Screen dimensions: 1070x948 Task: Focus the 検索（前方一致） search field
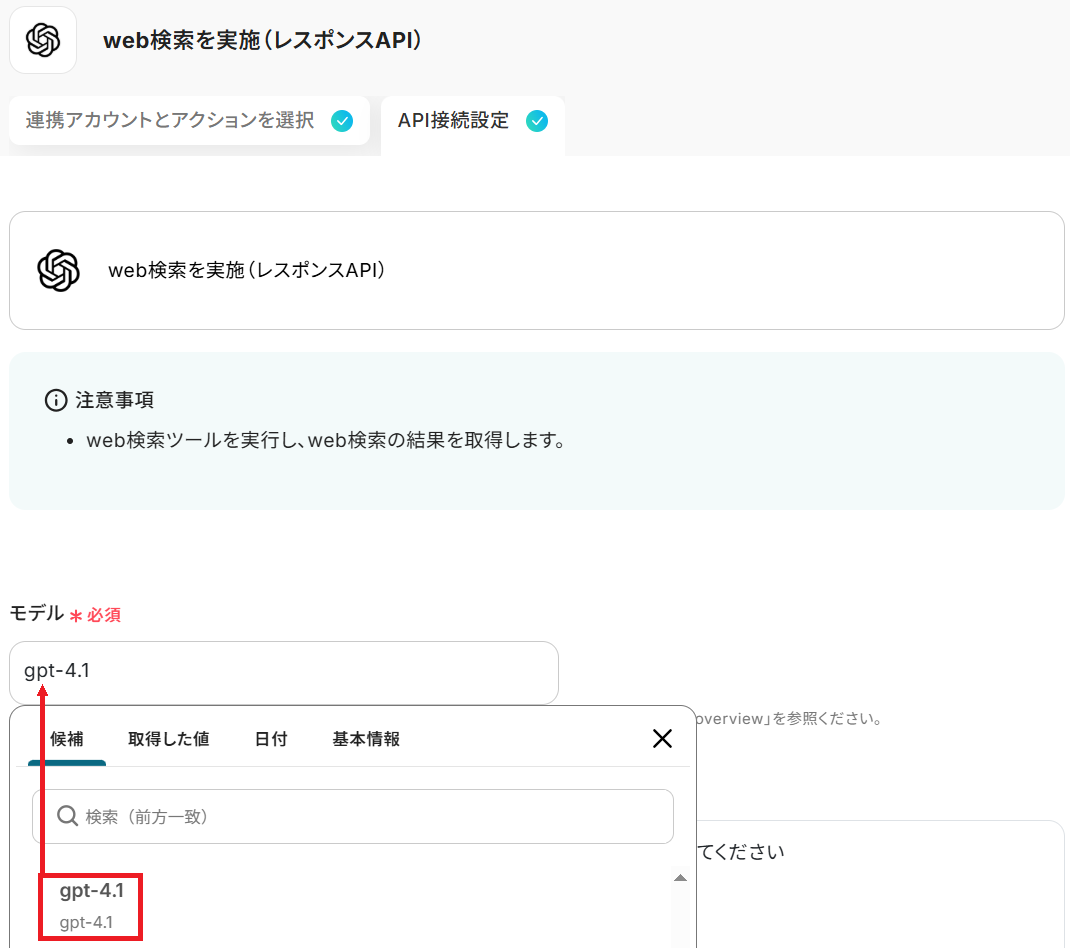[x=353, y=816]
